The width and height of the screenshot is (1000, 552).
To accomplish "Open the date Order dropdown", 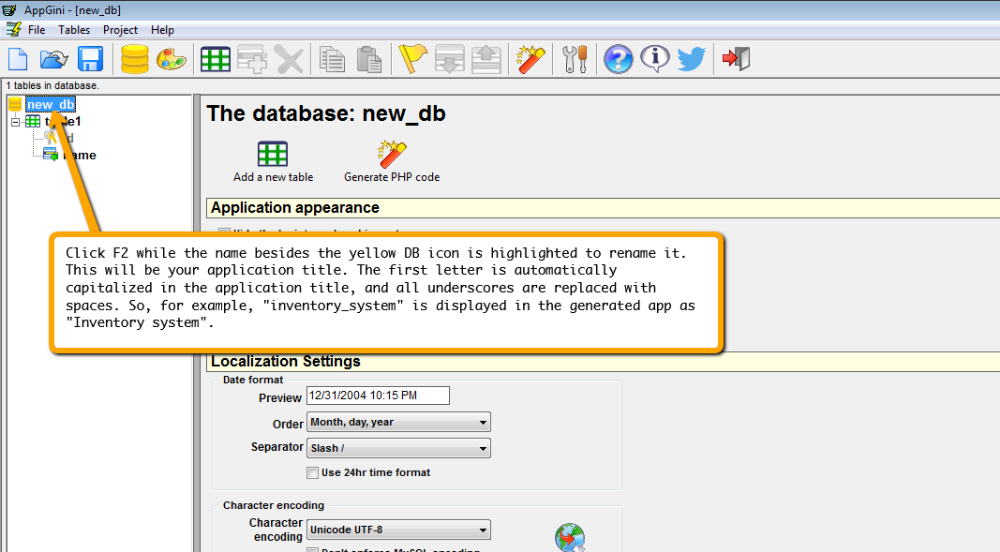I will [x=398, y=422].
